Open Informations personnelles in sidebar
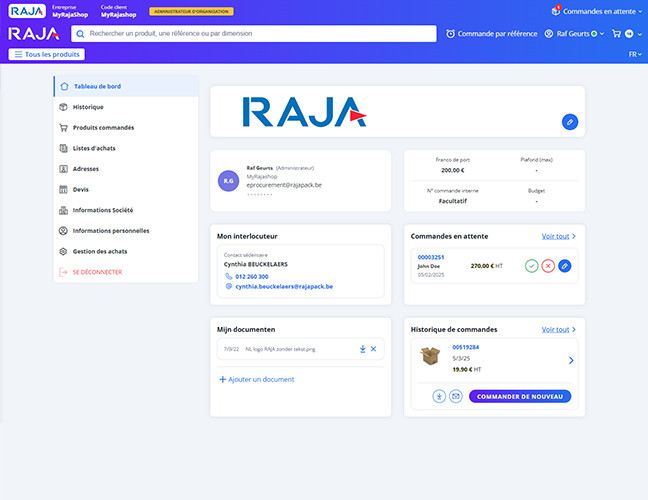Viewport: 648px width, 500px height. pos(126,231)
